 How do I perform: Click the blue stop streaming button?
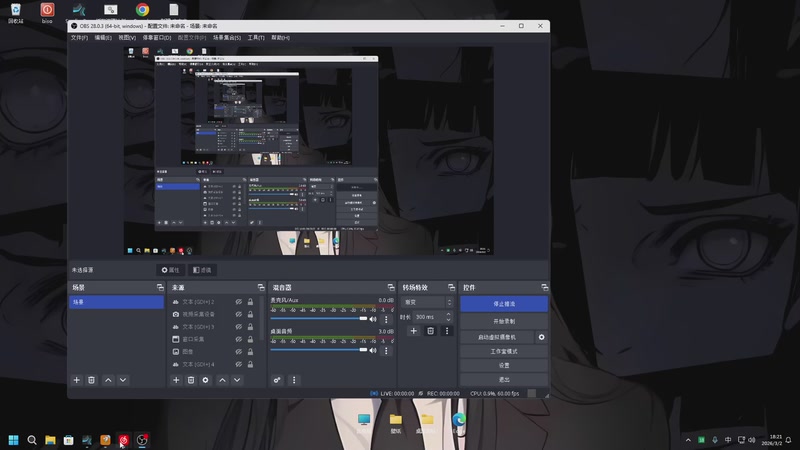504,304
